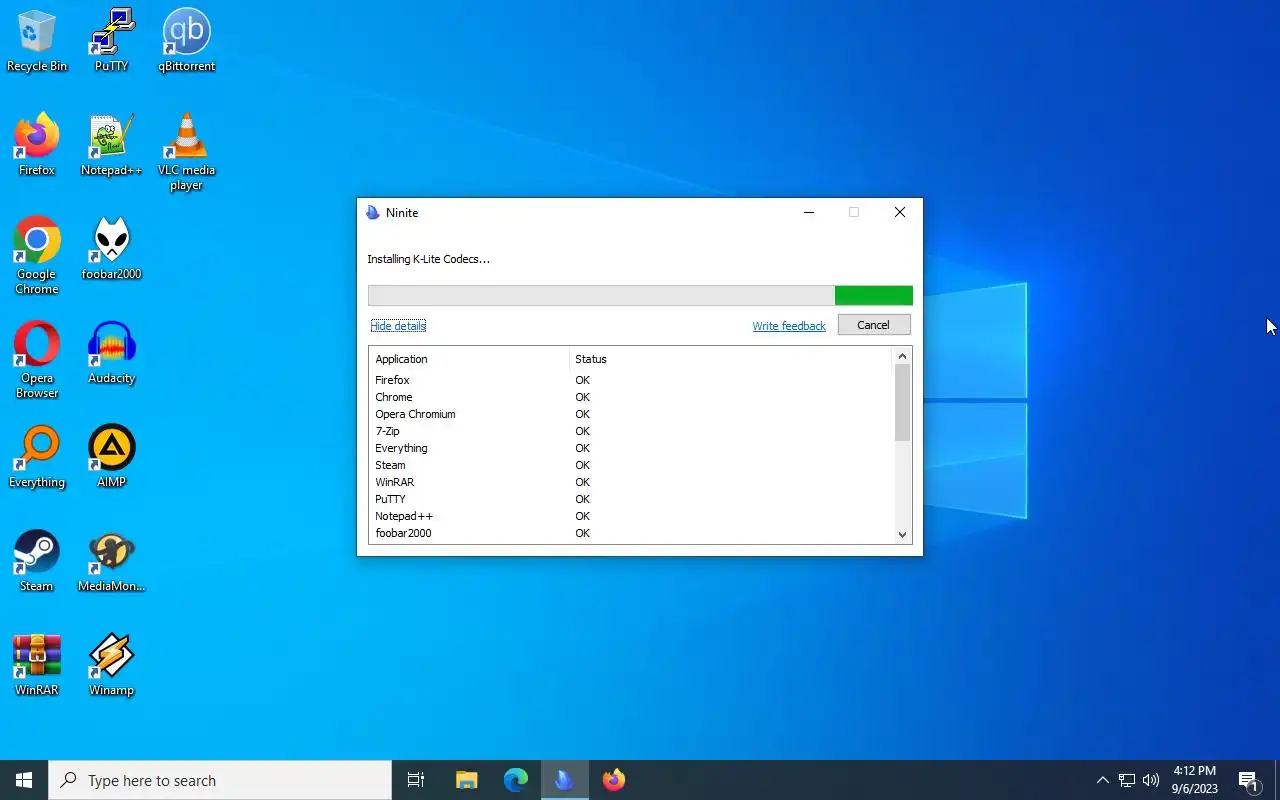This screenshot has width=1280, height=800.
Task: Select the MediaMonkey desktop shortcut
Action: (111, 561)
